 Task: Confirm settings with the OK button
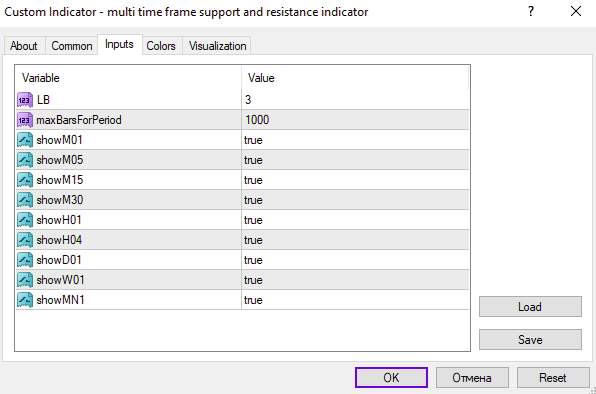click(x=391, y=378)
